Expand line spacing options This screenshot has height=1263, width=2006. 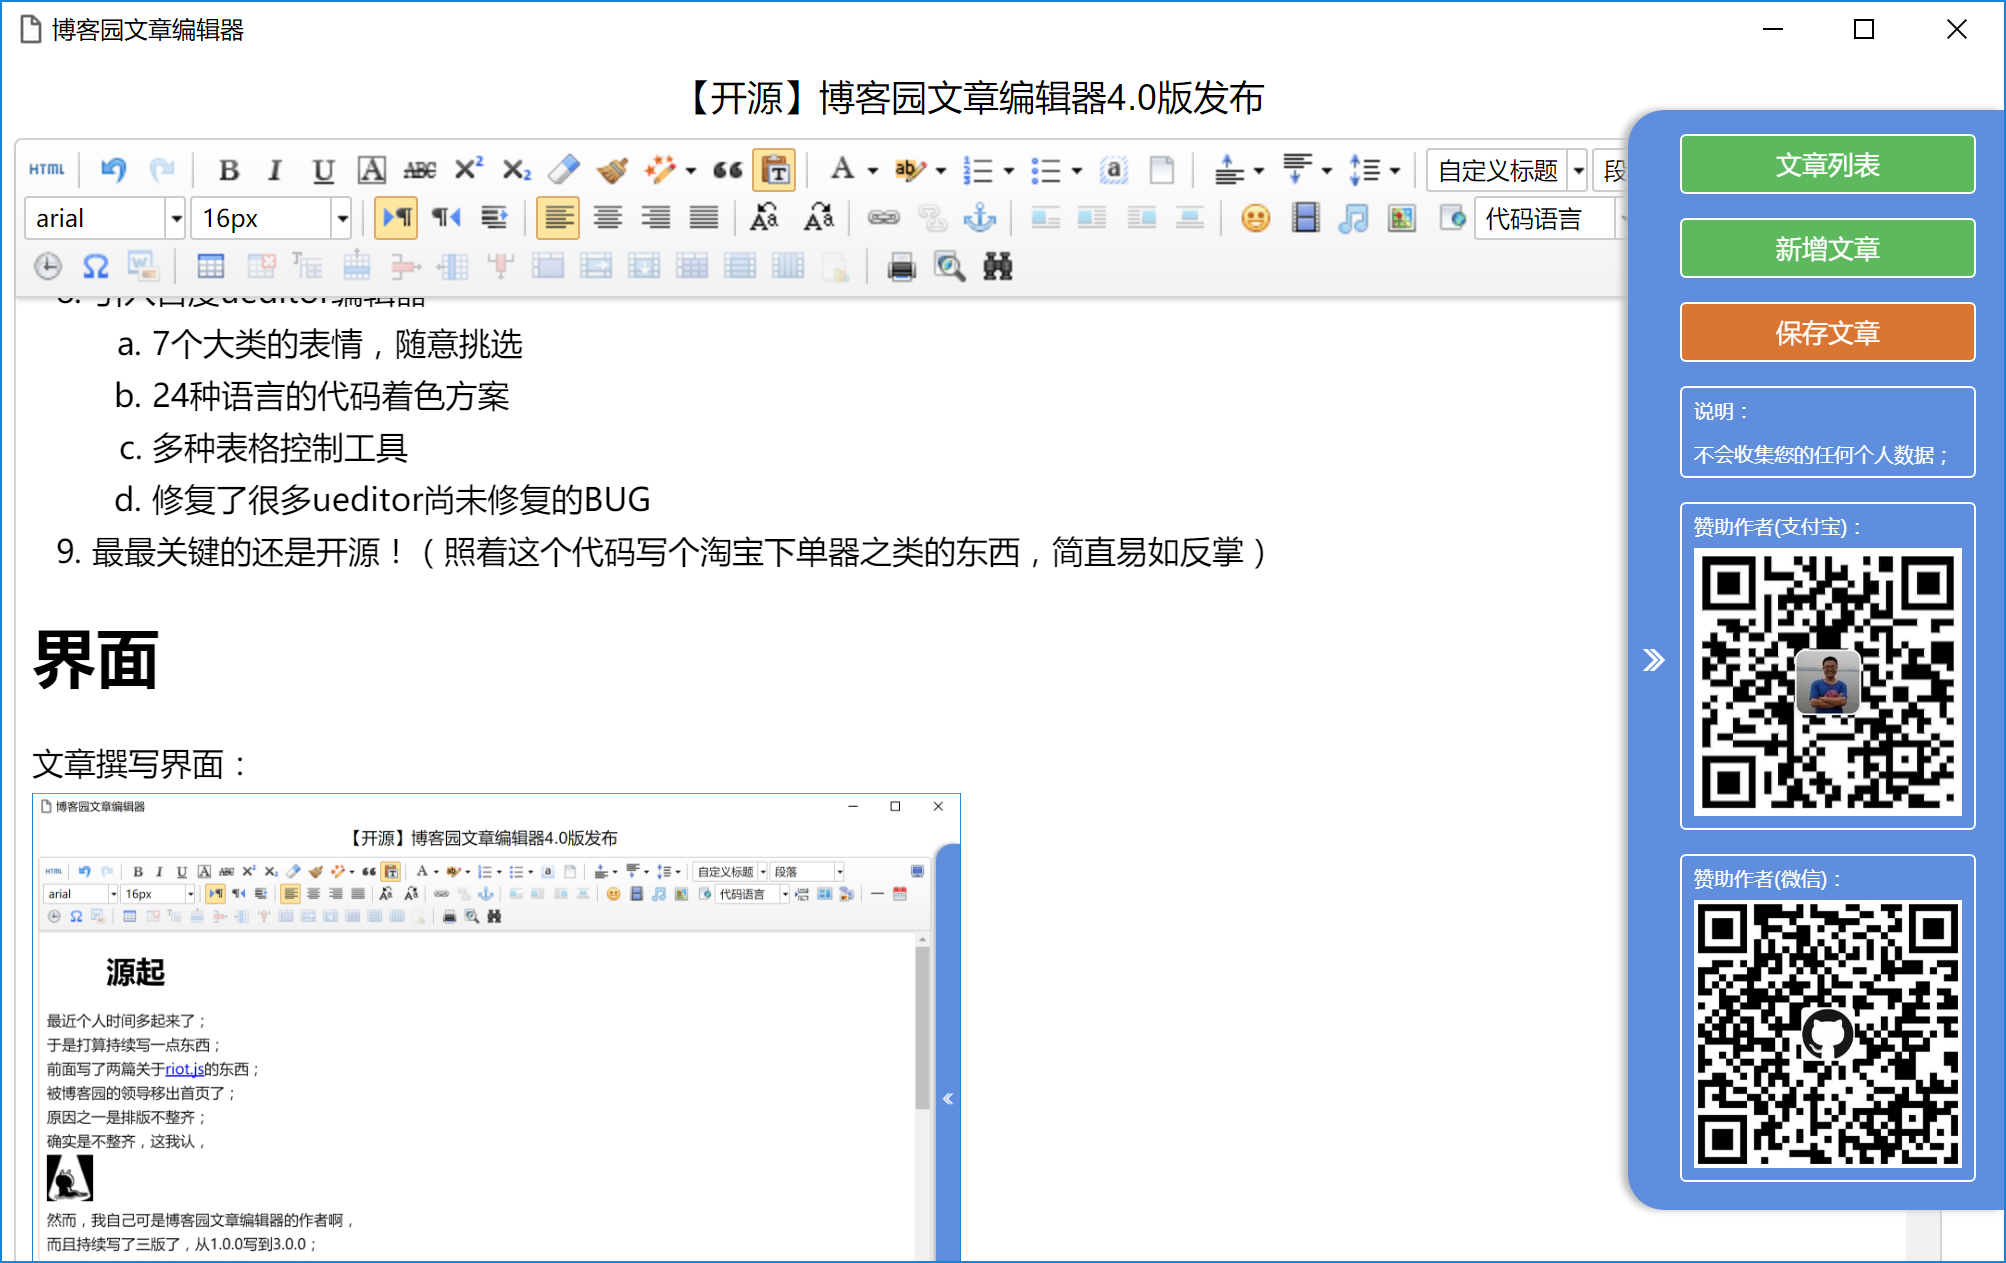tap(1394, 171)
